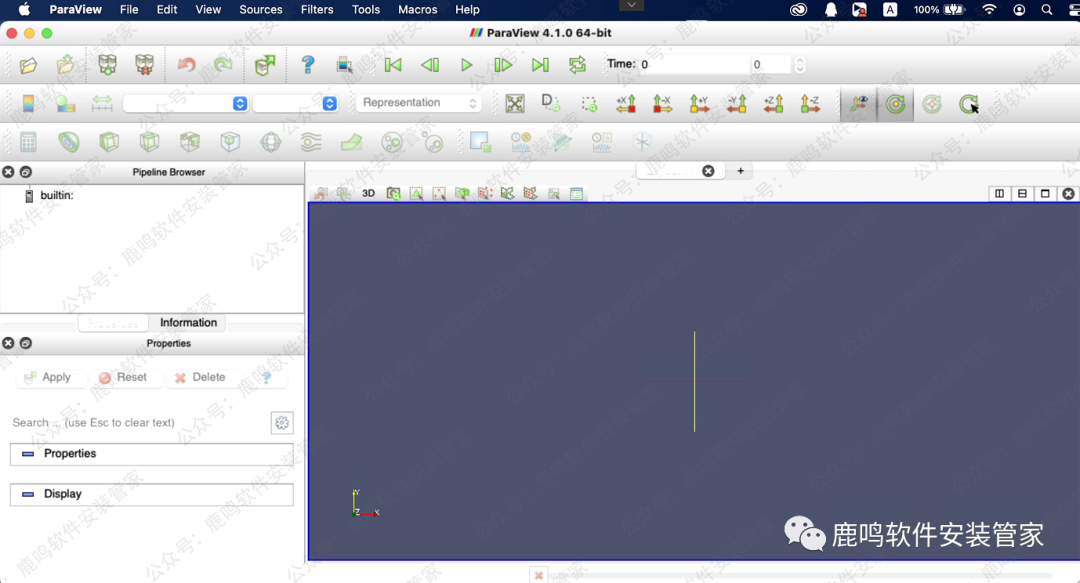
Task: Click the Zoom to box icon
Action: click(x=590, y=104)
